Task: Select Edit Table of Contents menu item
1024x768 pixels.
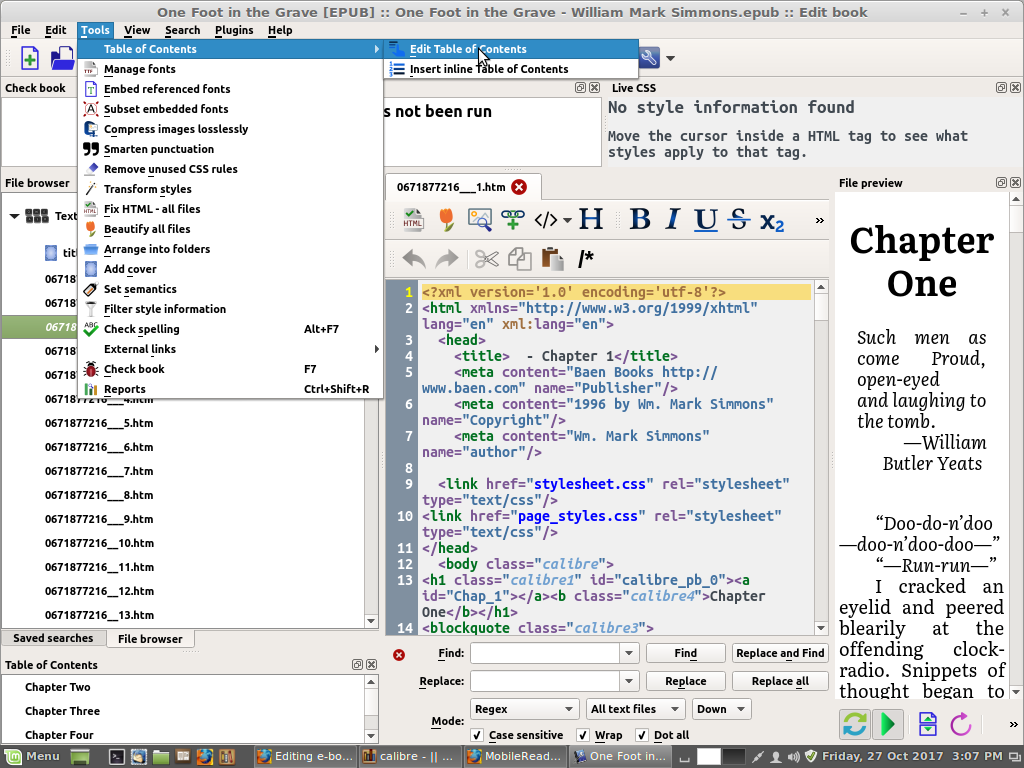Action: coord(467,49)
